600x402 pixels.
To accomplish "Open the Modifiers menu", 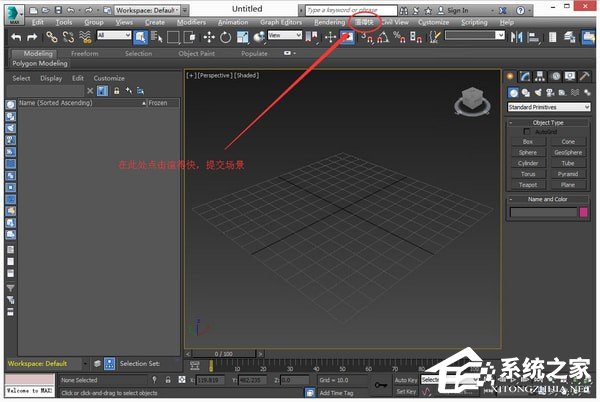I will pos(191,21).
